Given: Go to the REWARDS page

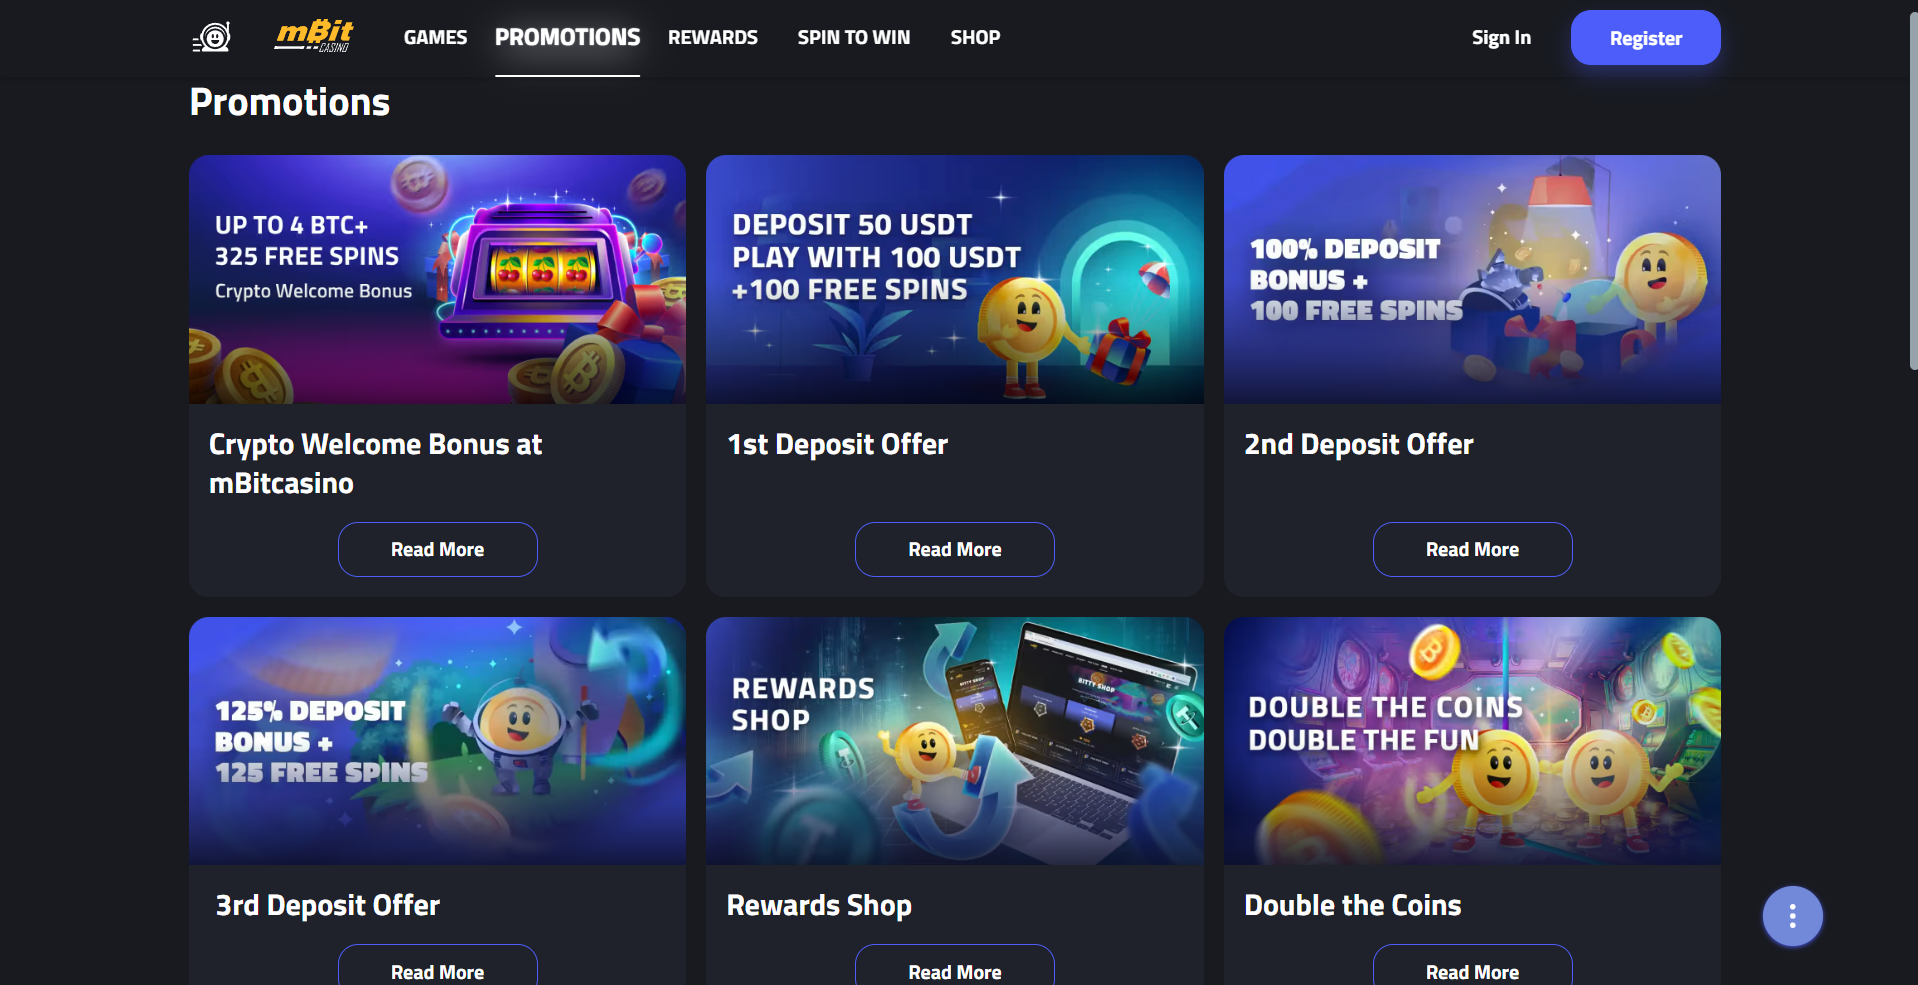Looking at the screenshot, I should pyautogui.click(x=713, y=38).
